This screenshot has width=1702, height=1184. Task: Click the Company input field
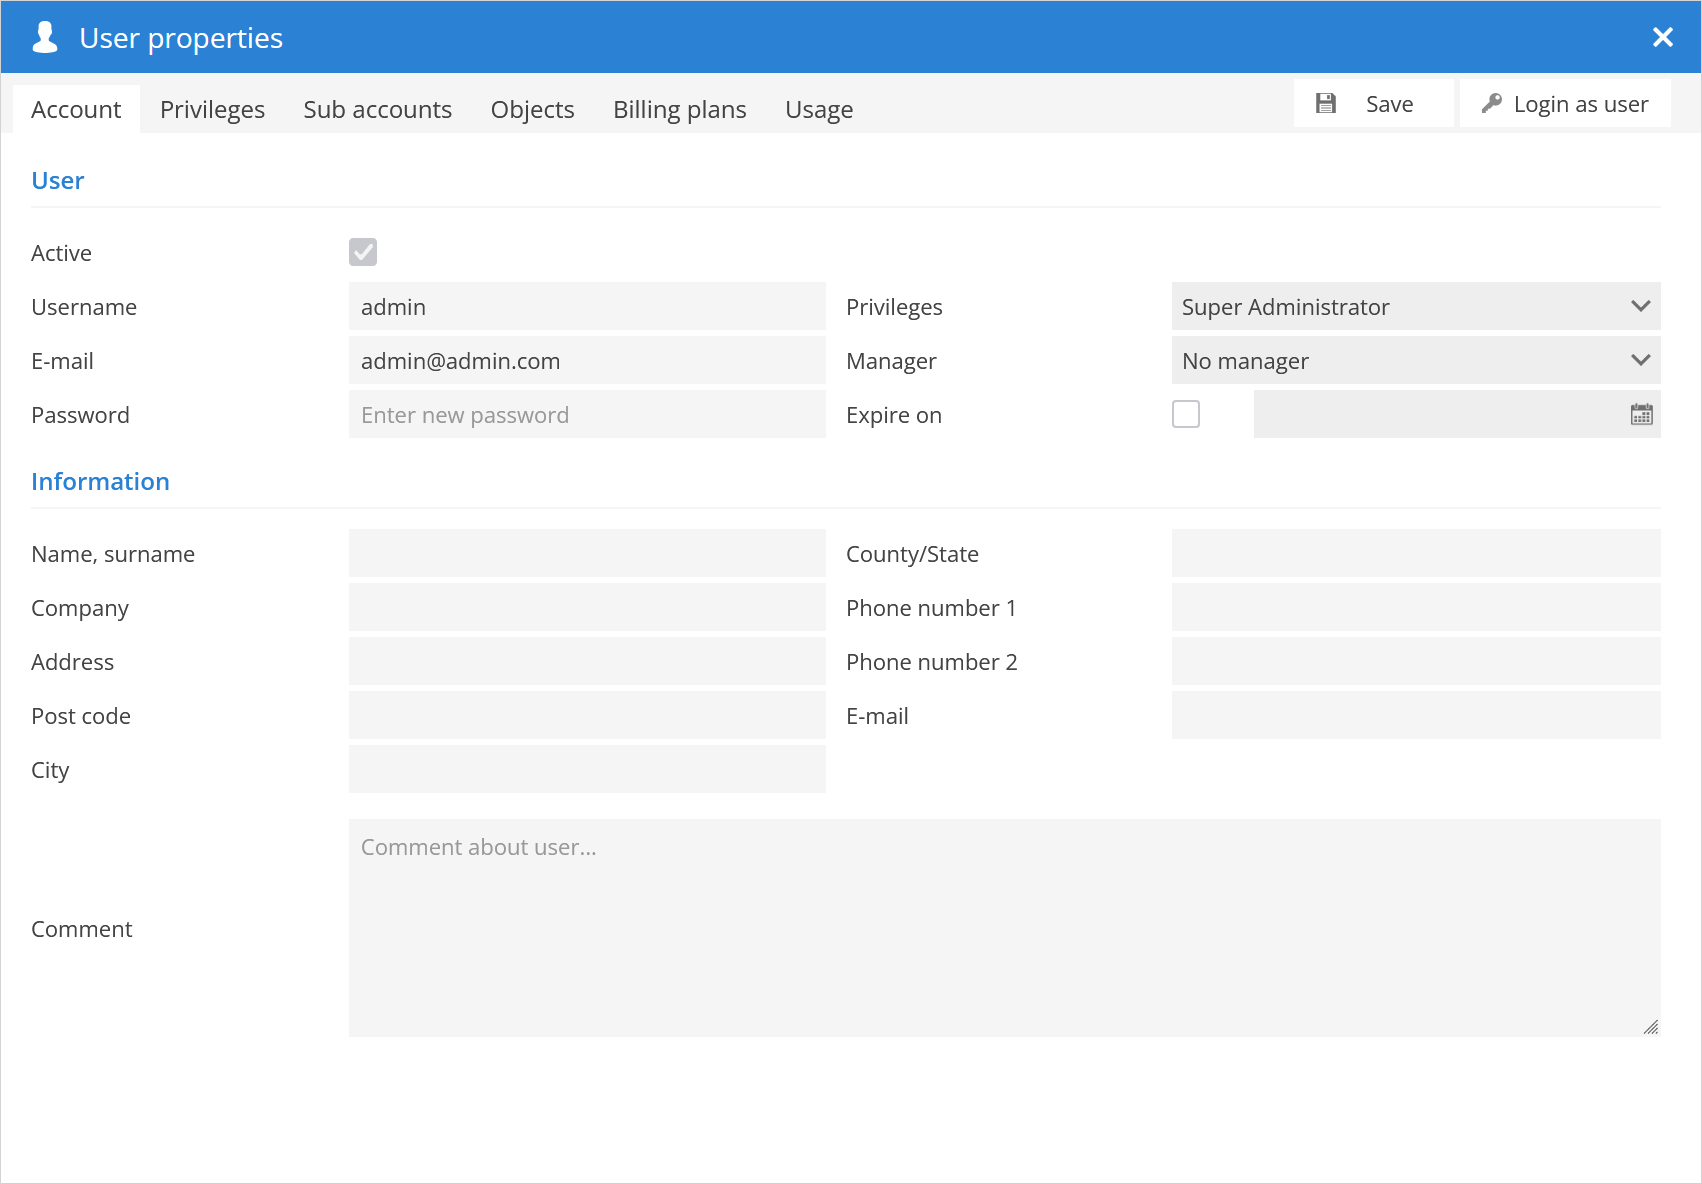pos(587,608)
